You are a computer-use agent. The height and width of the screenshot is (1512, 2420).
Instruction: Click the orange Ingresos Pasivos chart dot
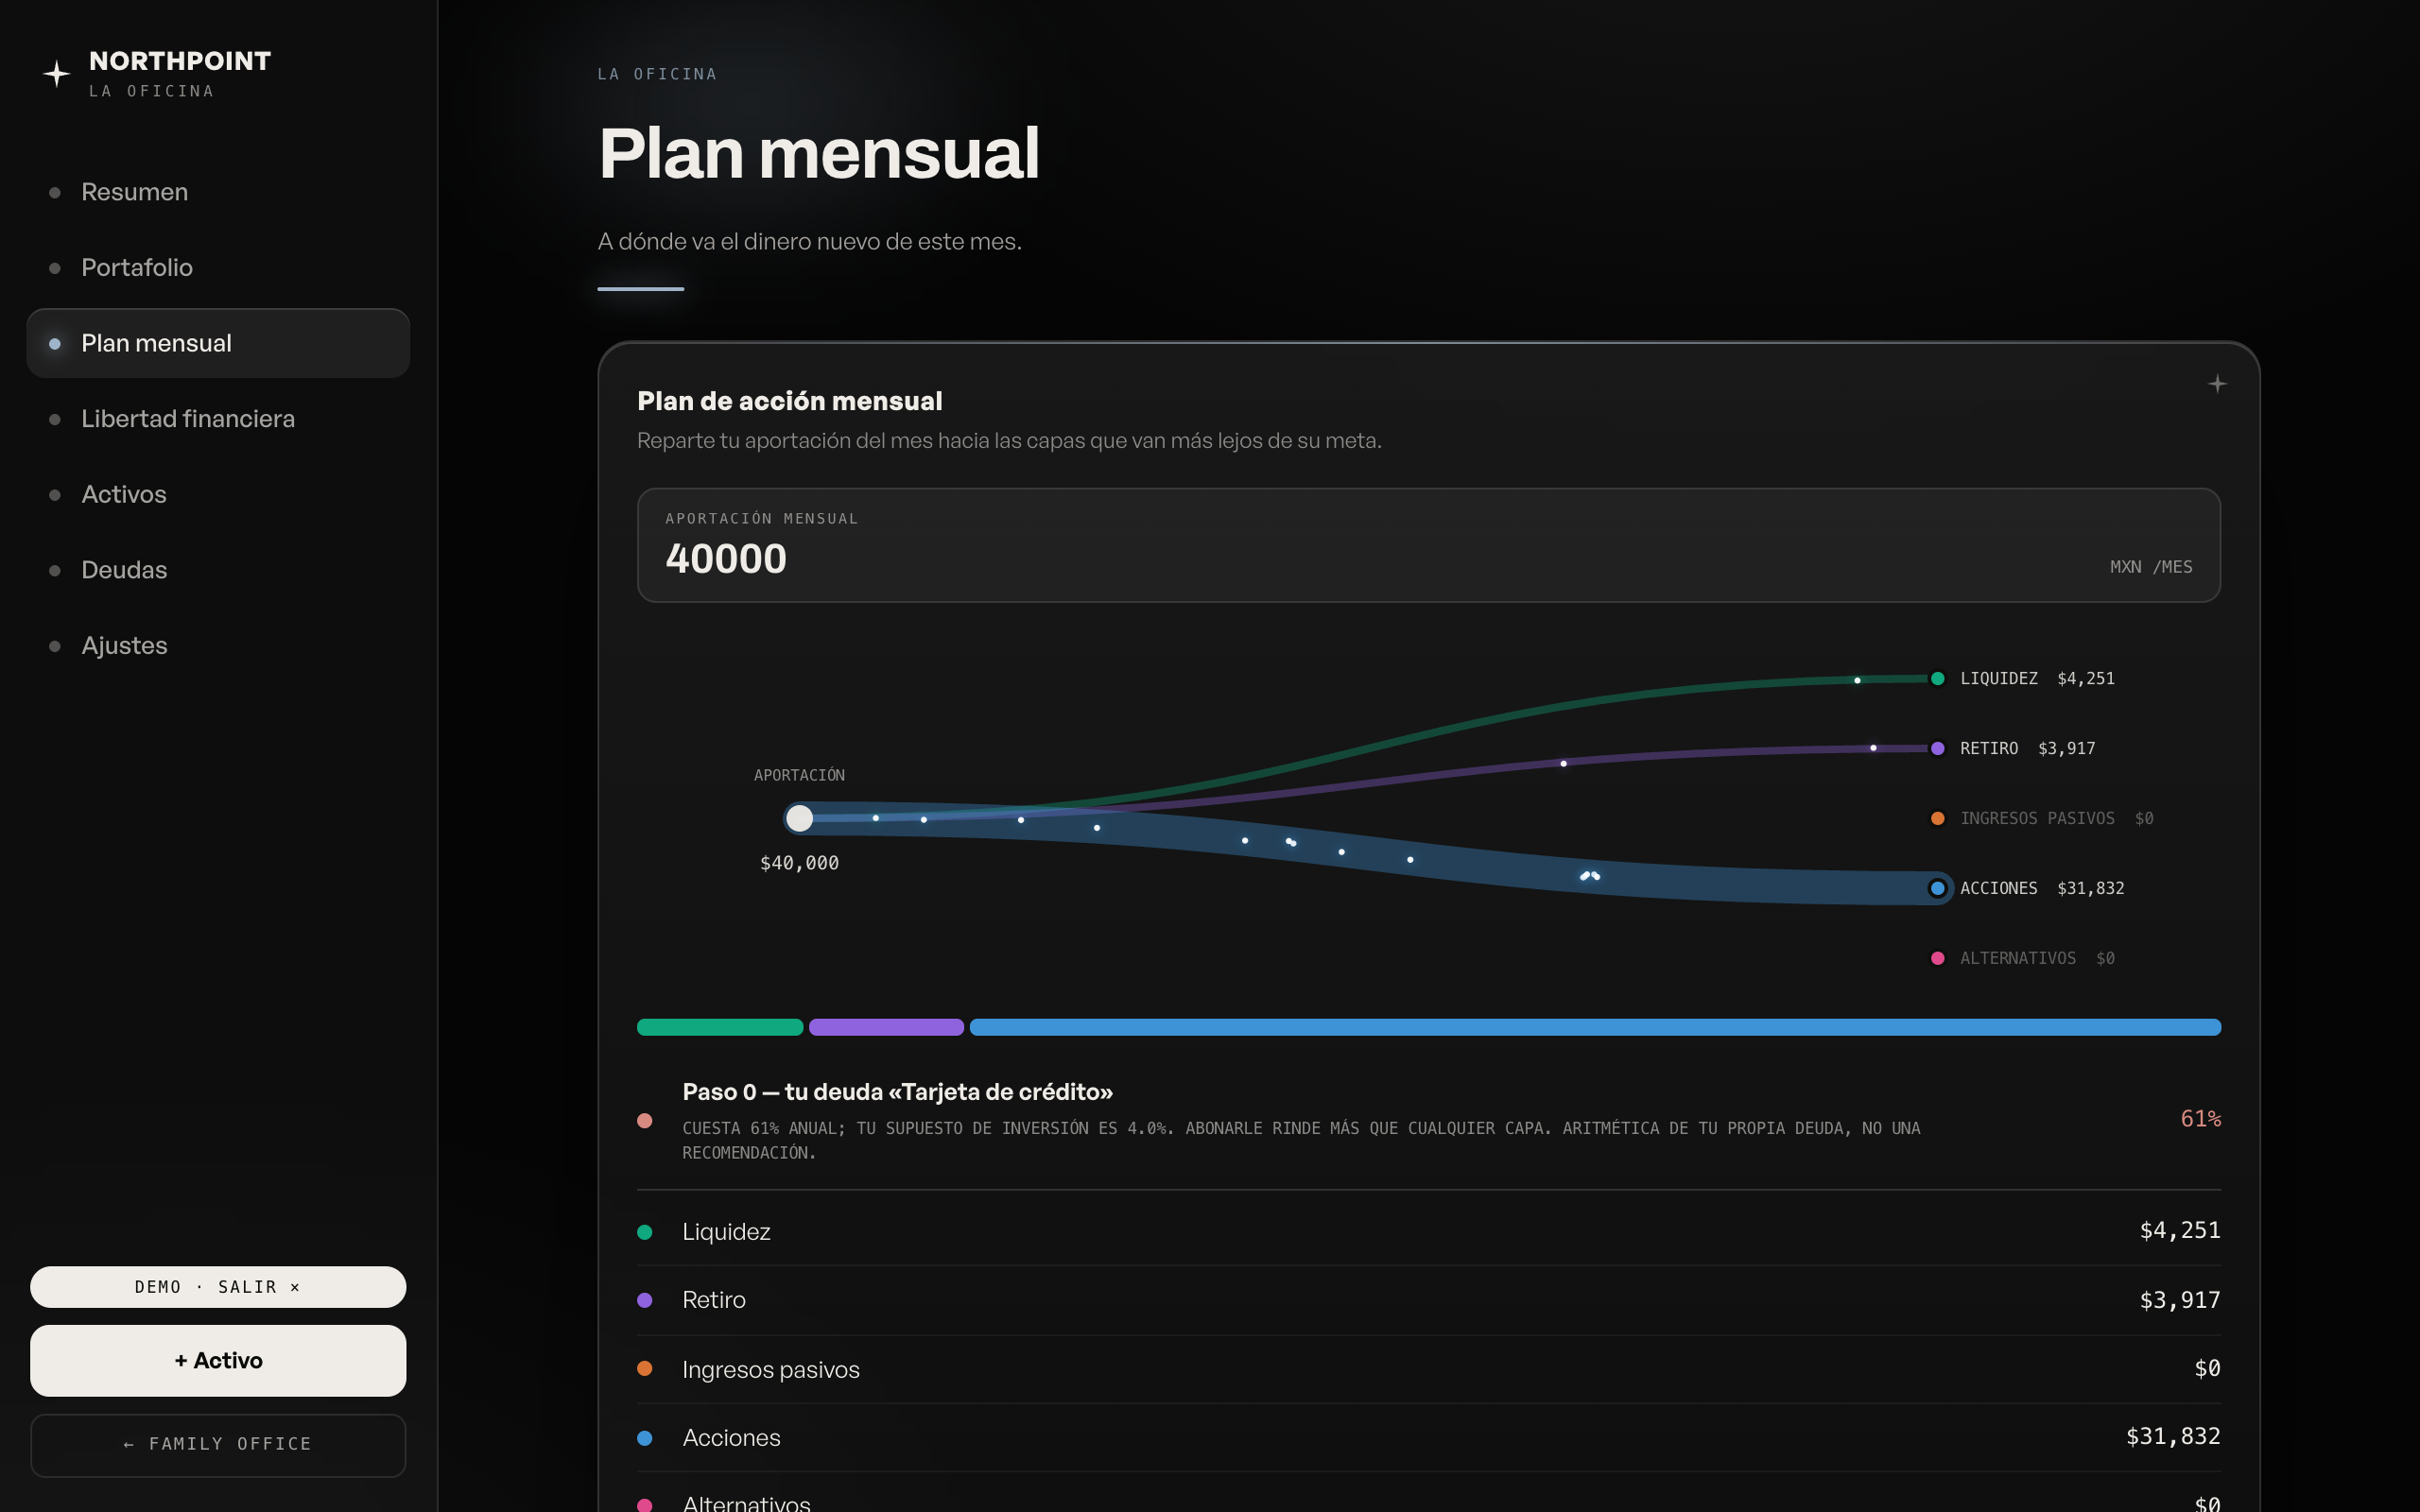(1937, 819)
